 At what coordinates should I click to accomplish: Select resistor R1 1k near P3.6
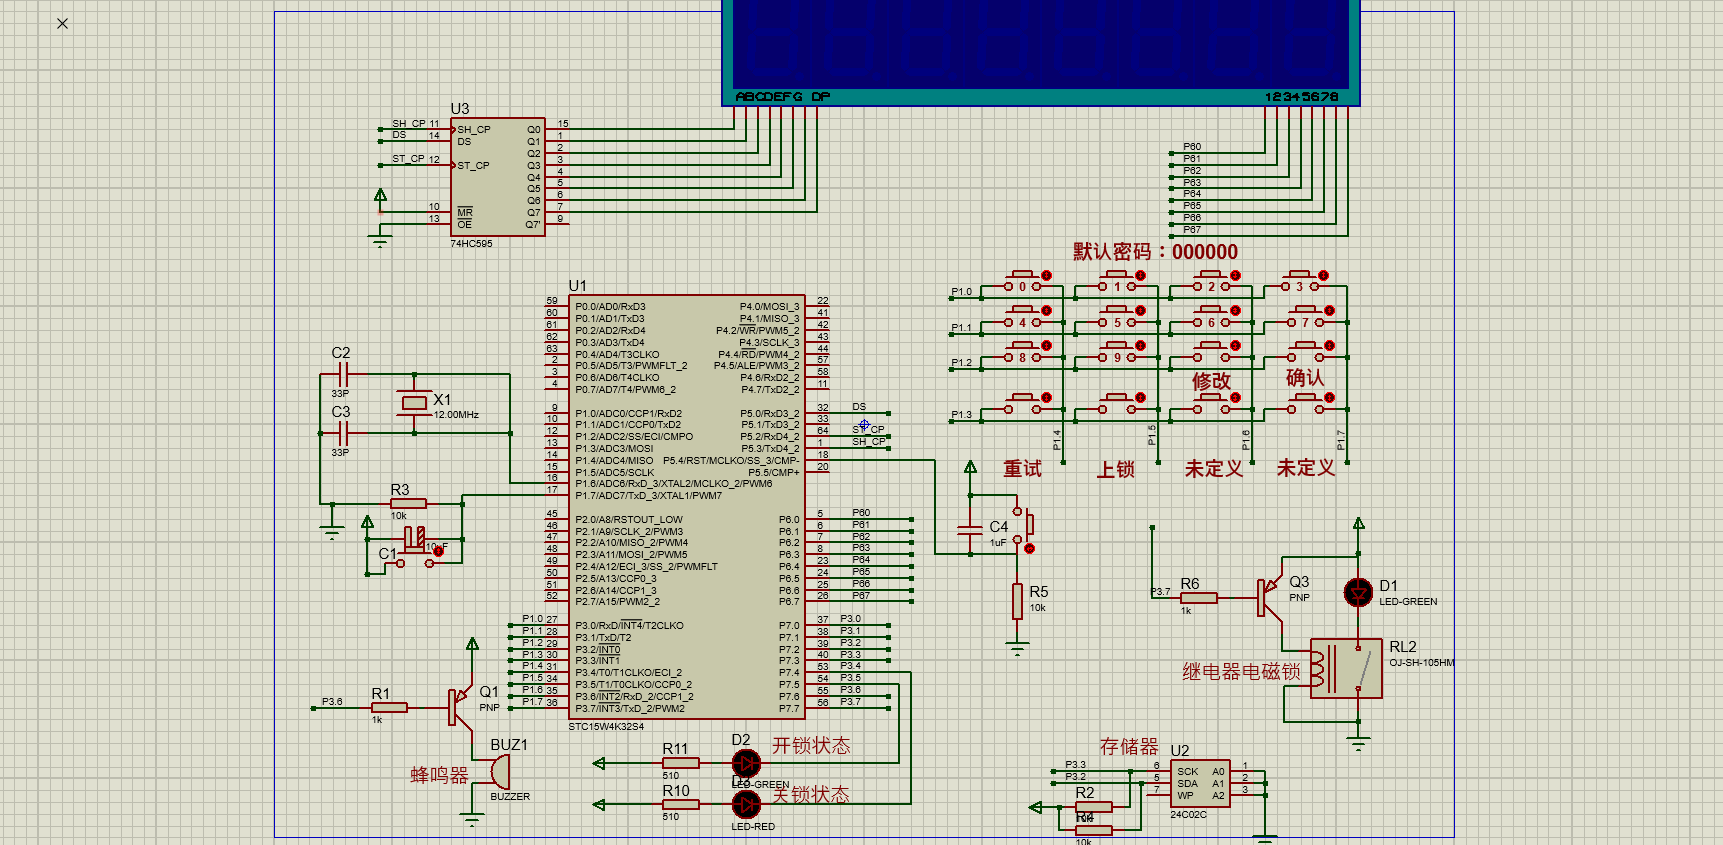388,707
